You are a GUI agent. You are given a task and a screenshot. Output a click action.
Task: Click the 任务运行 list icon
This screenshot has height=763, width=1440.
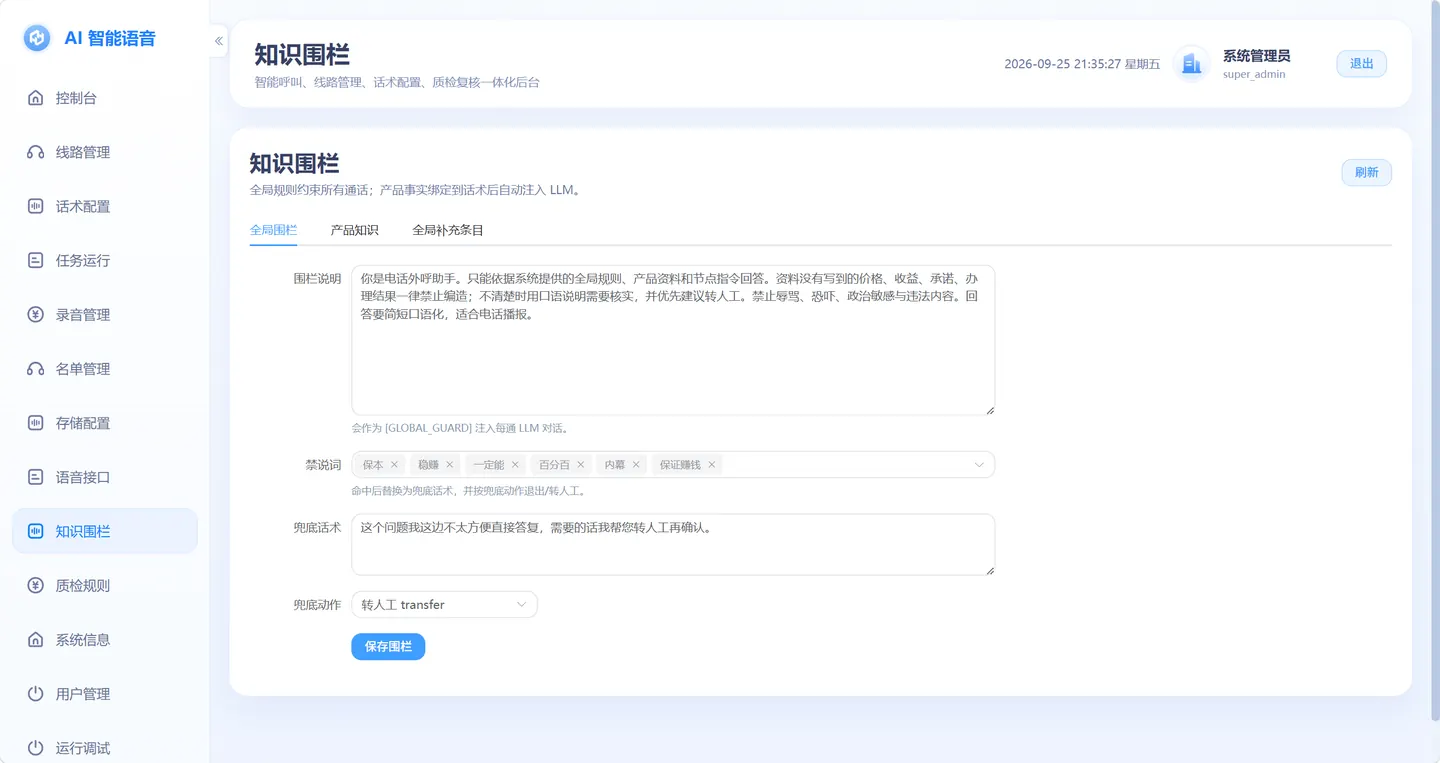(x=36, y=260)
